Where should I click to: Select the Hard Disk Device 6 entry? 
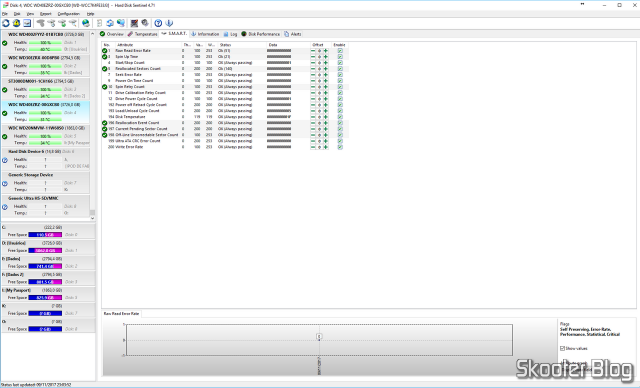point(45,159)
